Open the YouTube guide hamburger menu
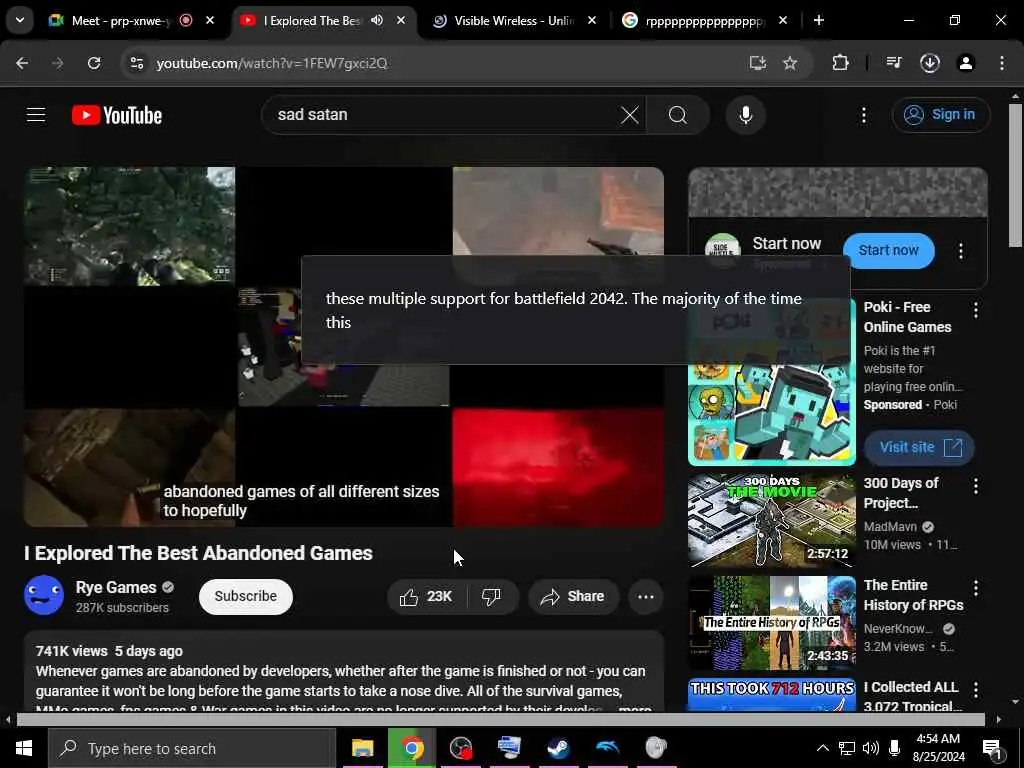Viewport: 1024px width, 768px height. [36, 115]
